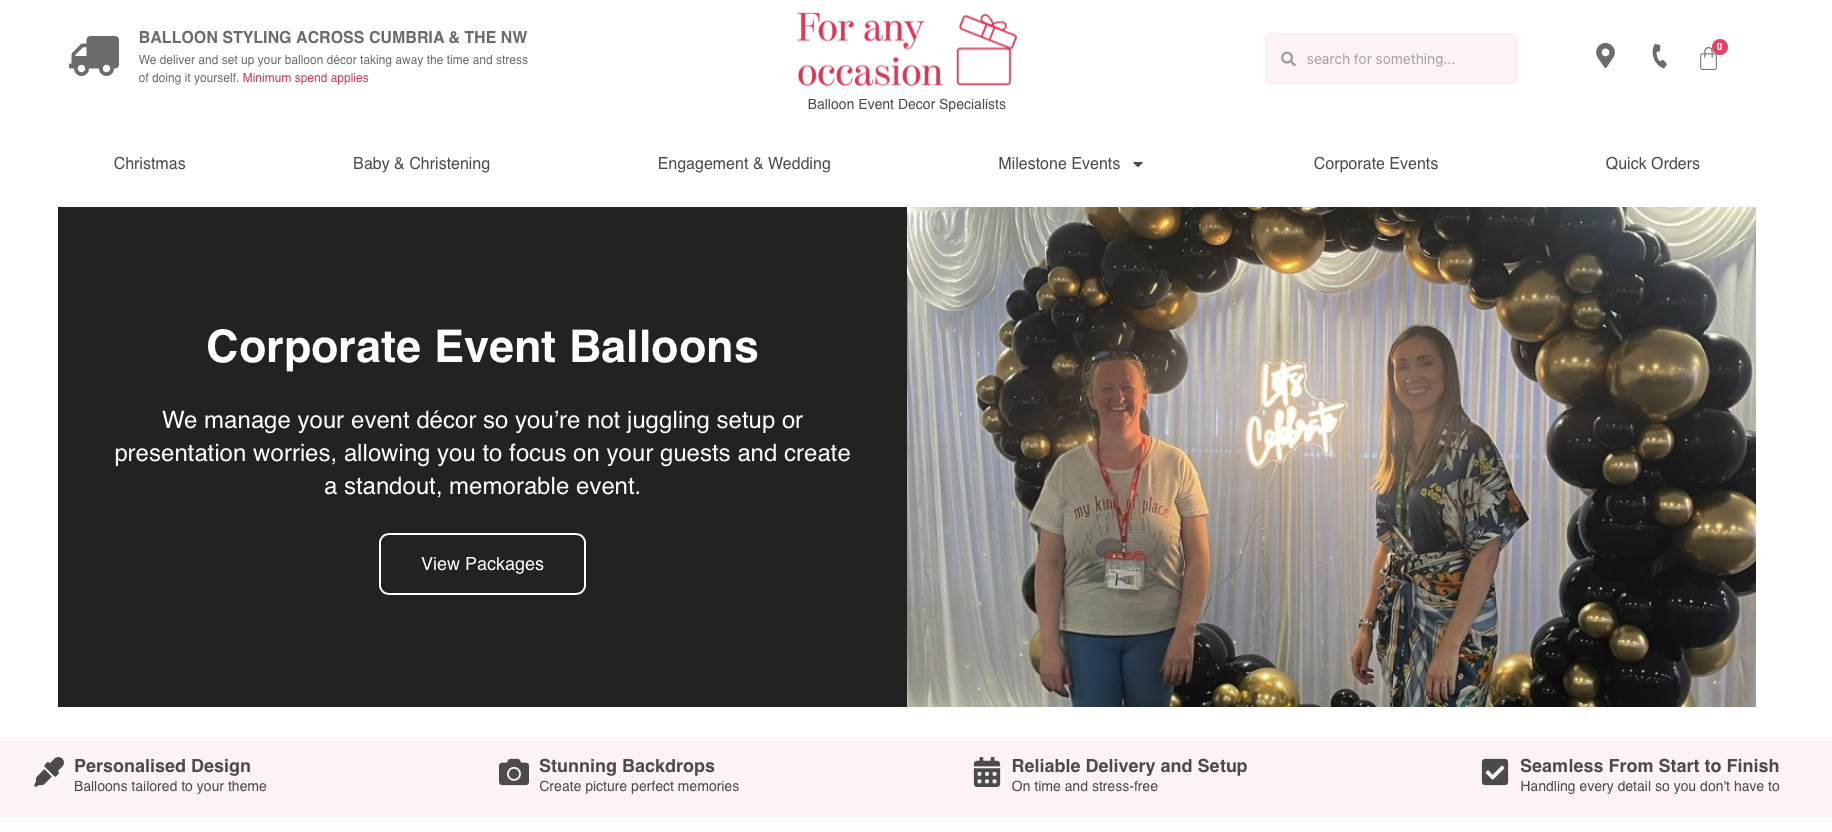This screenshot has height=832, width=1832.
Task: Open the Christmas menu item
Action: [149, 164]
